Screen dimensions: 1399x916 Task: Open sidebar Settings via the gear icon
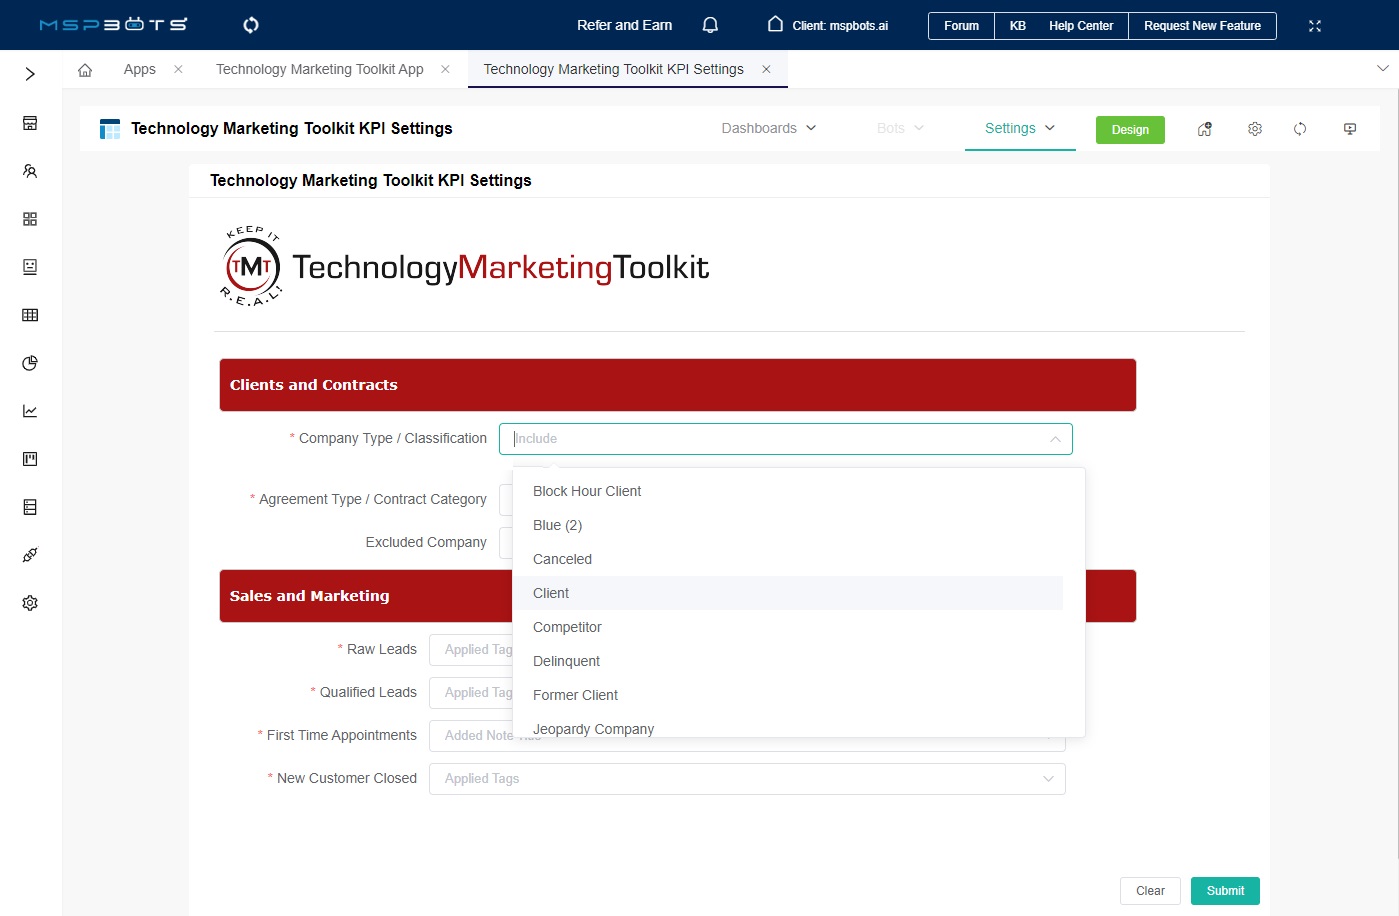[x=29, y=603]
